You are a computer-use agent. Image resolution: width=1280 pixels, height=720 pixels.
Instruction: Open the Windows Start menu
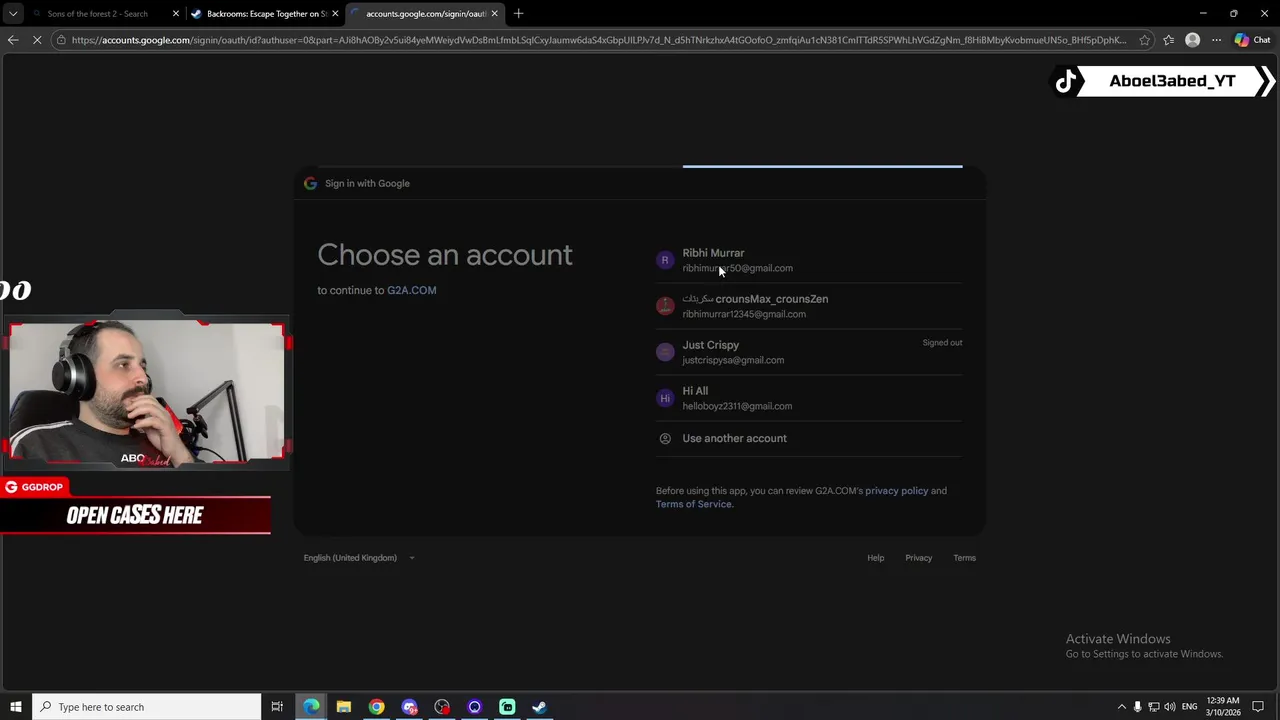16,707
